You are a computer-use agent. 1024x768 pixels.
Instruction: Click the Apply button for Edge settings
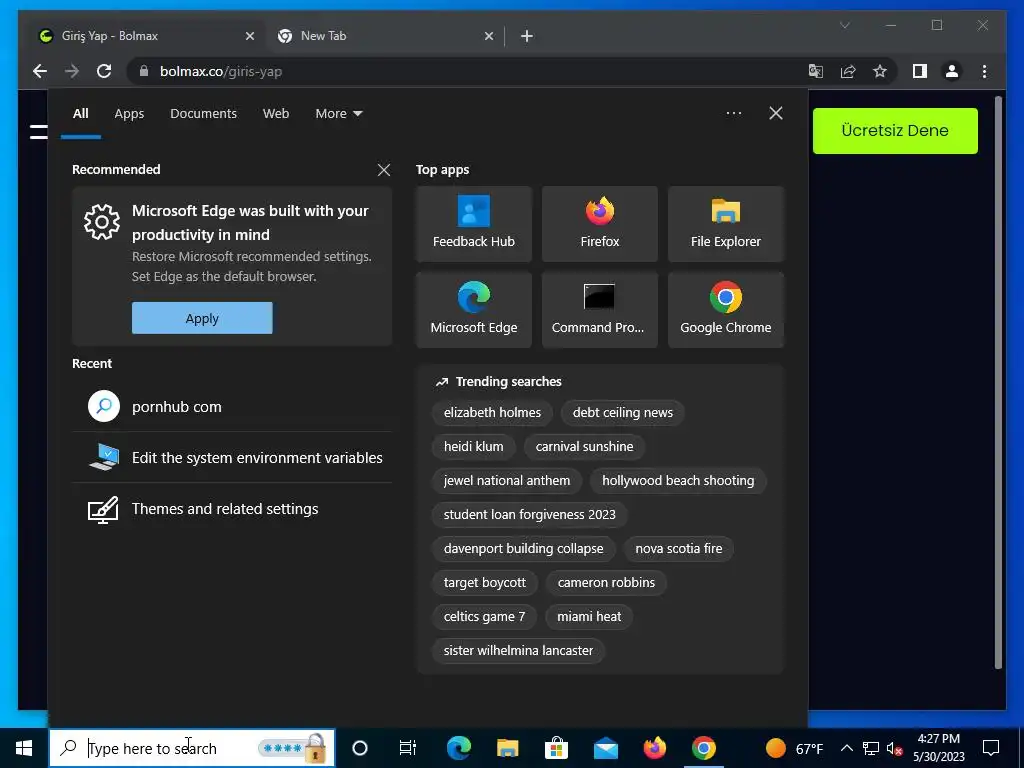coord(202,318)
